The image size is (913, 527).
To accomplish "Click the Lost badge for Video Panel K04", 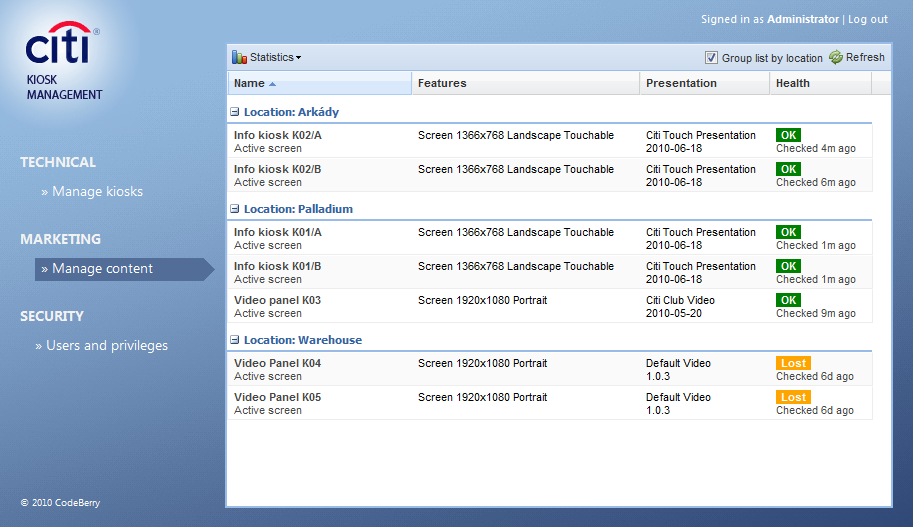I will point(793,363).
